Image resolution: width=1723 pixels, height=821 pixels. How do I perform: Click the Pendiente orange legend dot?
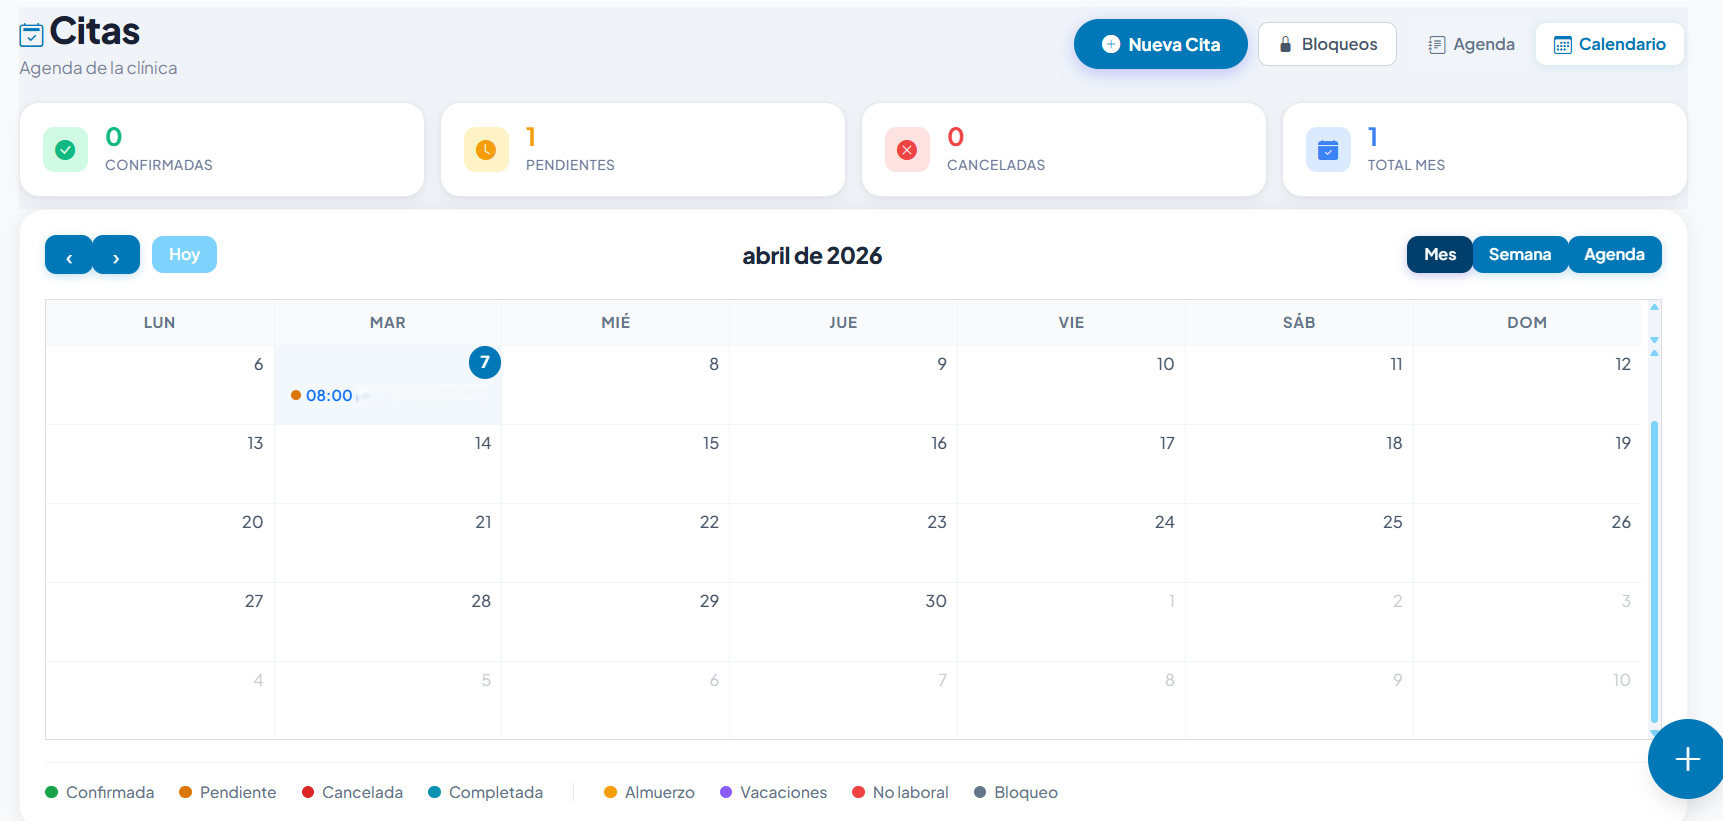185,792
